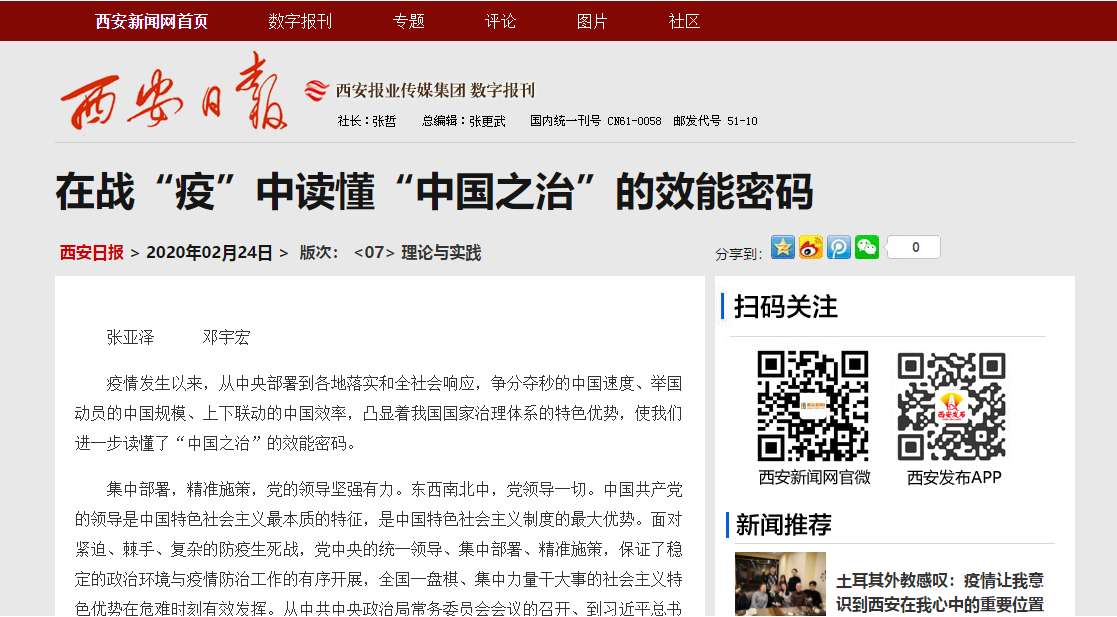Share article to Sina Weibo
The height and width of the screenshot is (617, 1117).
[x=811, y=247]
